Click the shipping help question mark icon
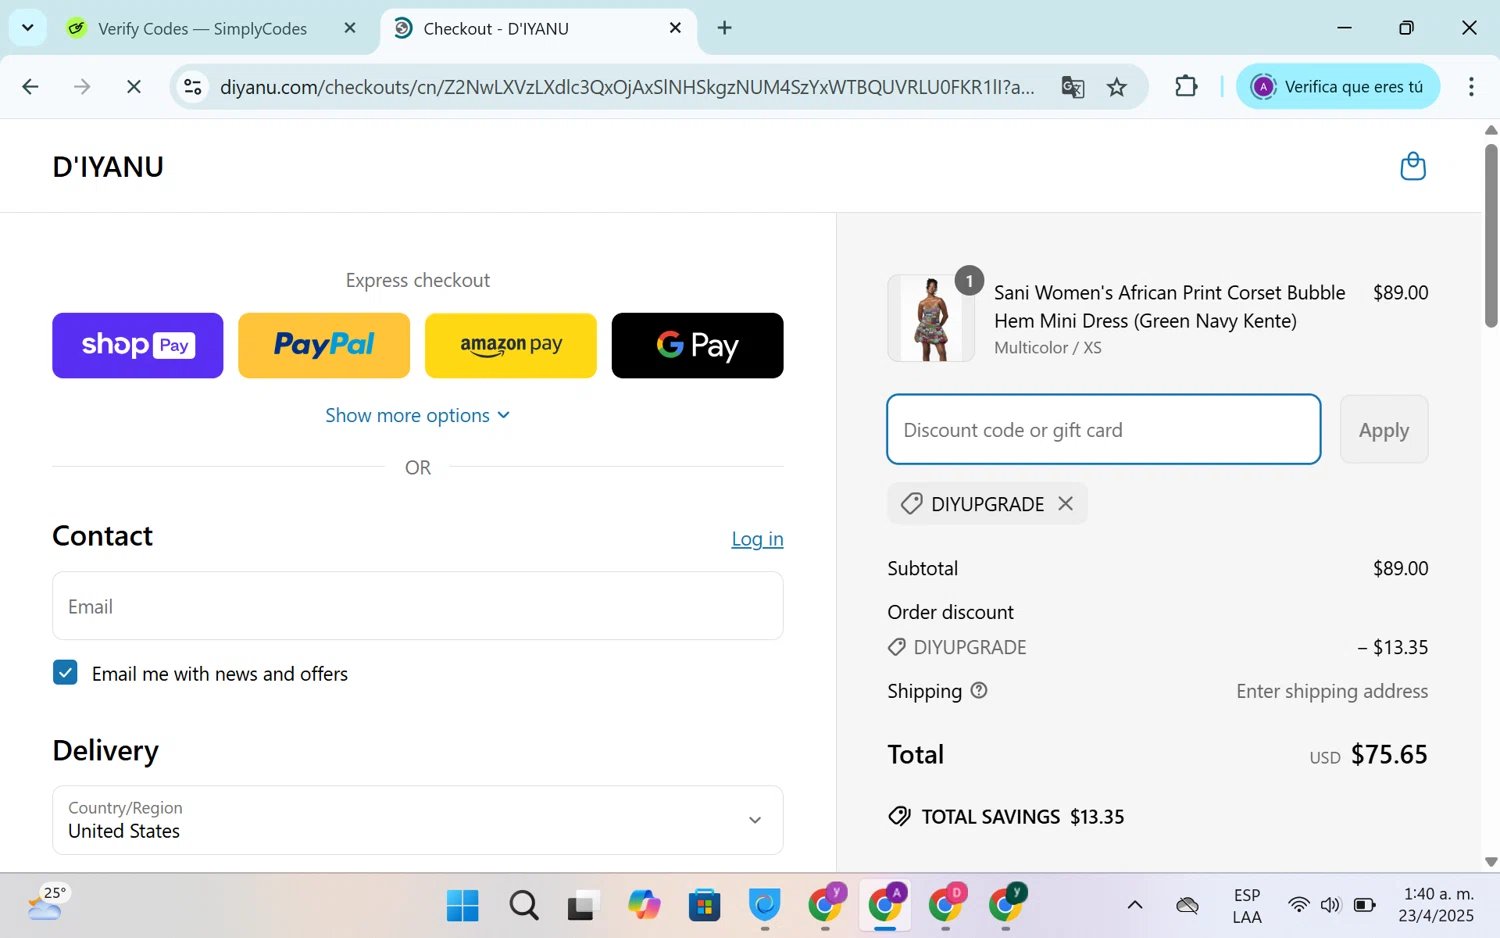This screenshot has width=1500, height=938. (x=979, y=690)
